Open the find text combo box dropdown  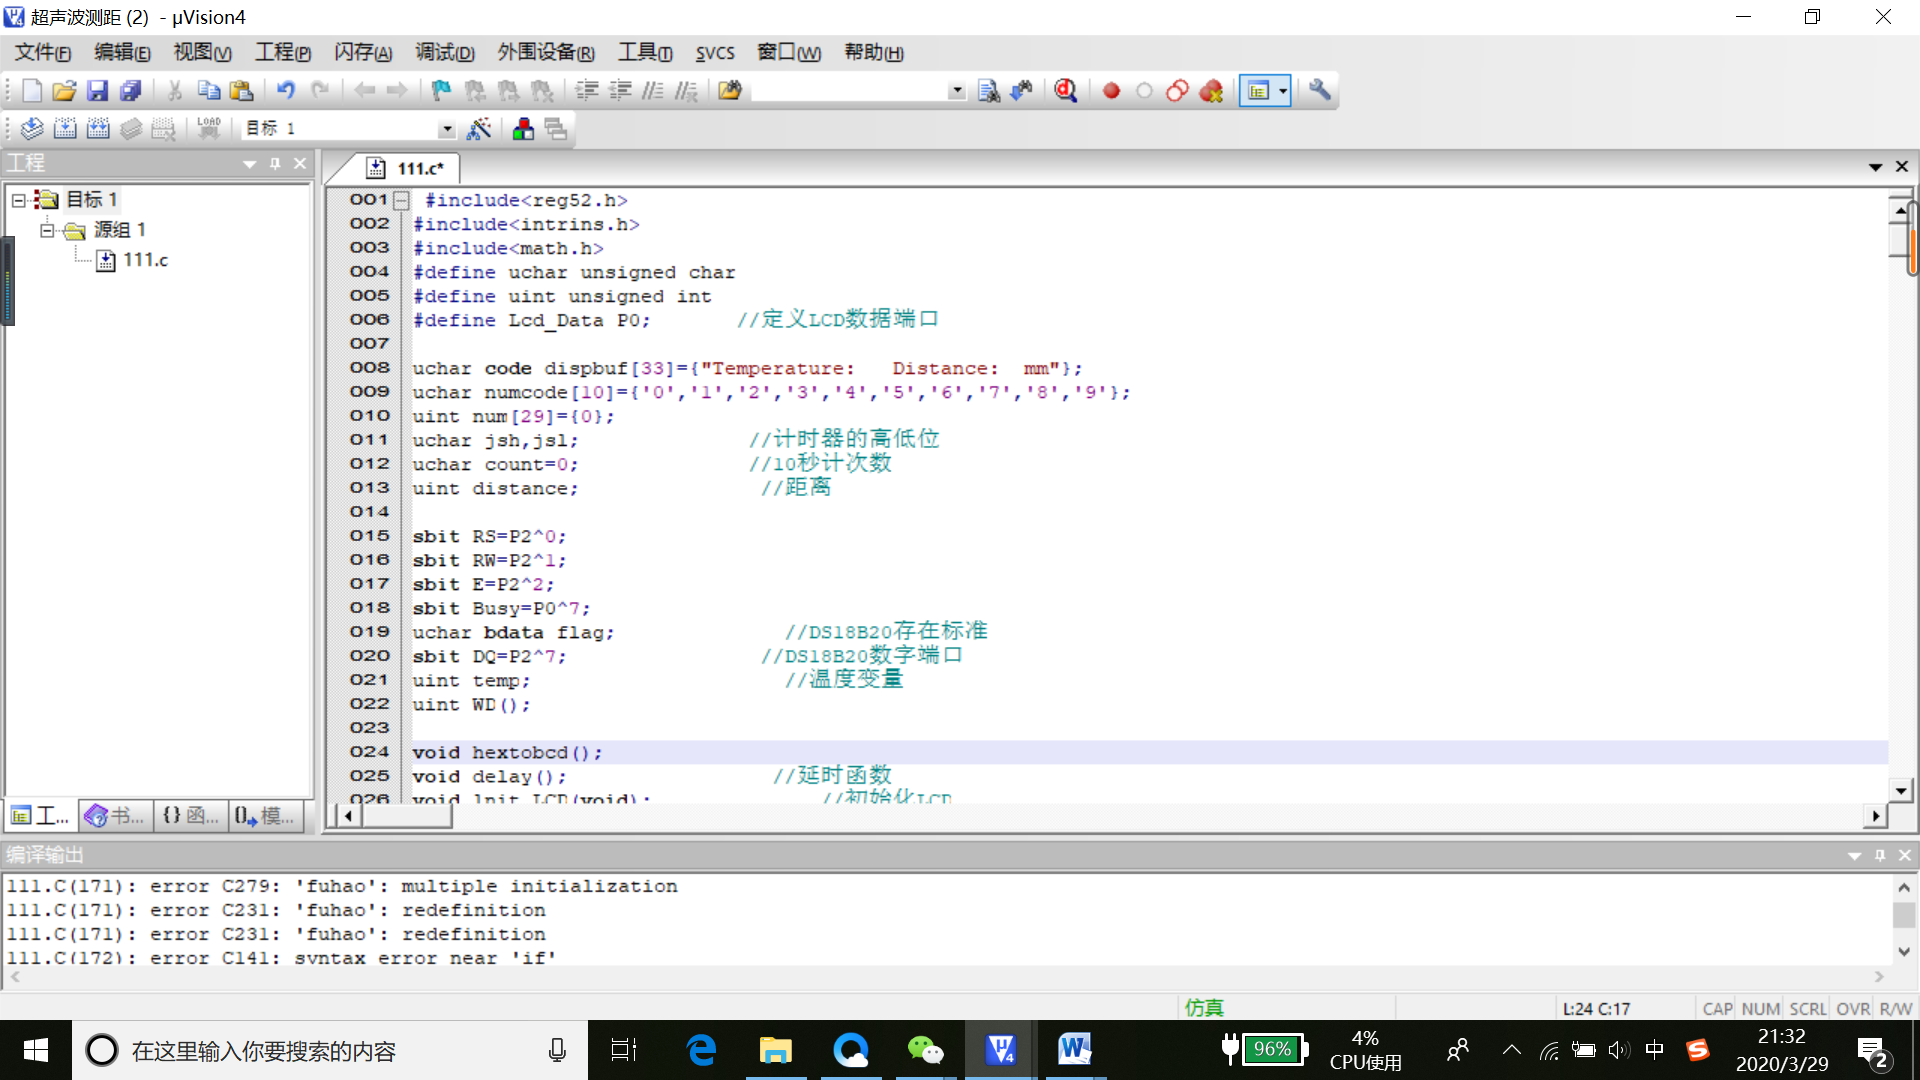pyautogui.click(x=957, y=91)
